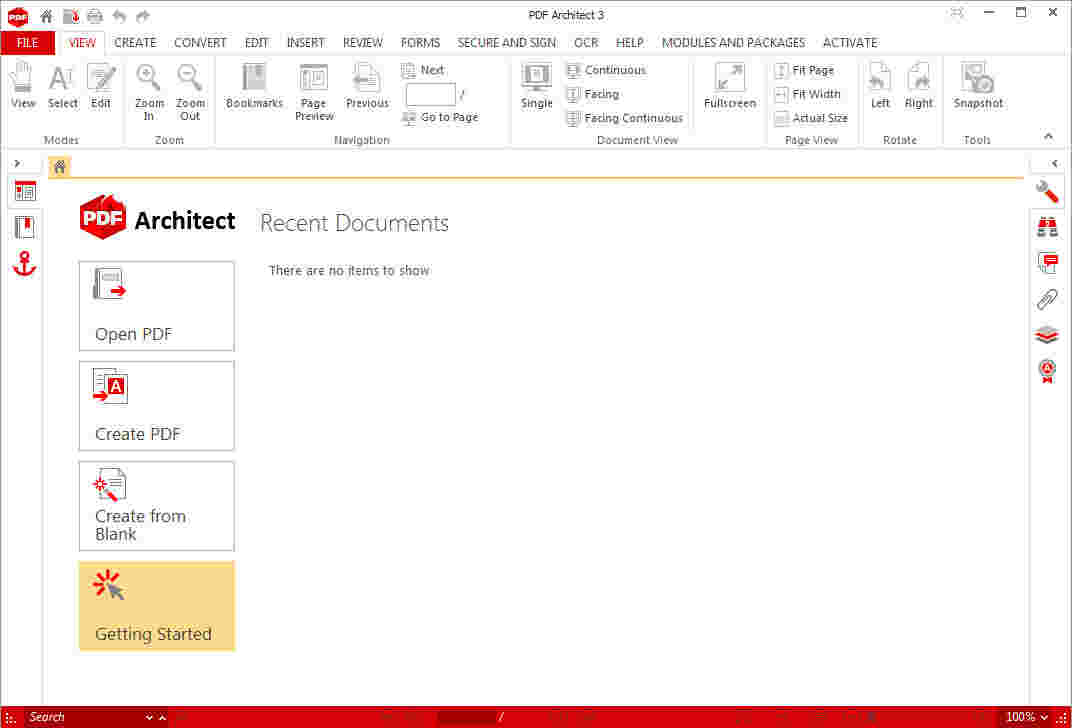Screen dimensions: 1072x728
Task: Rotate the page right
Action: click(918, 90)
